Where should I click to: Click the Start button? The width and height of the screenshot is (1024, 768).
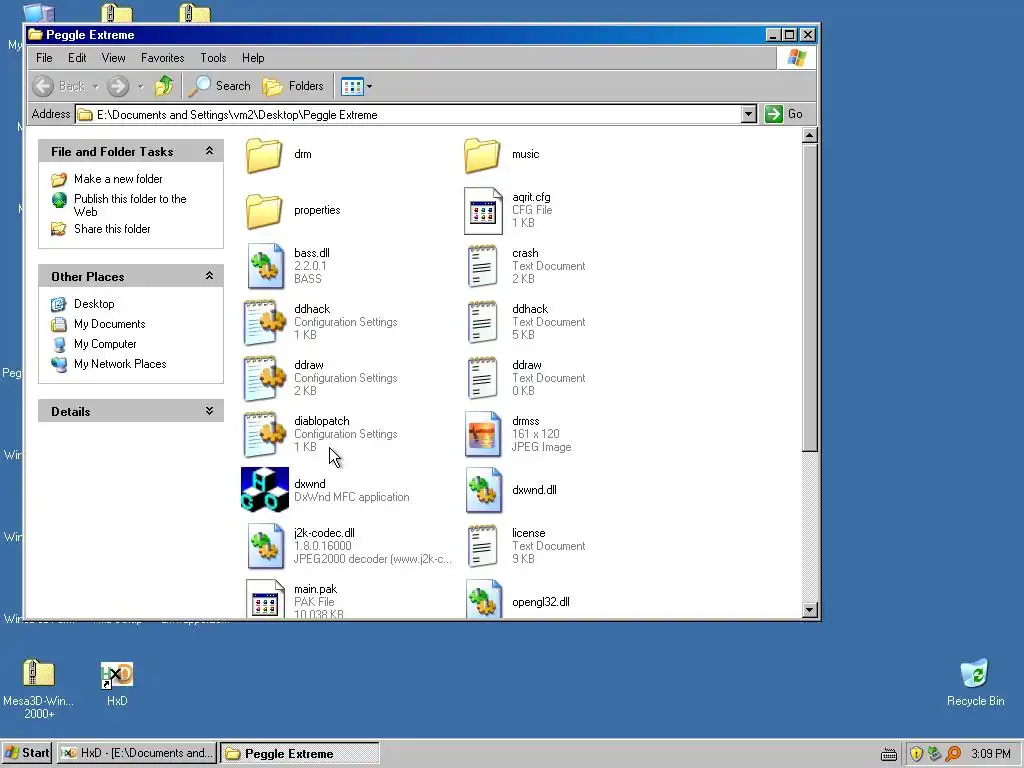point(27,753)
